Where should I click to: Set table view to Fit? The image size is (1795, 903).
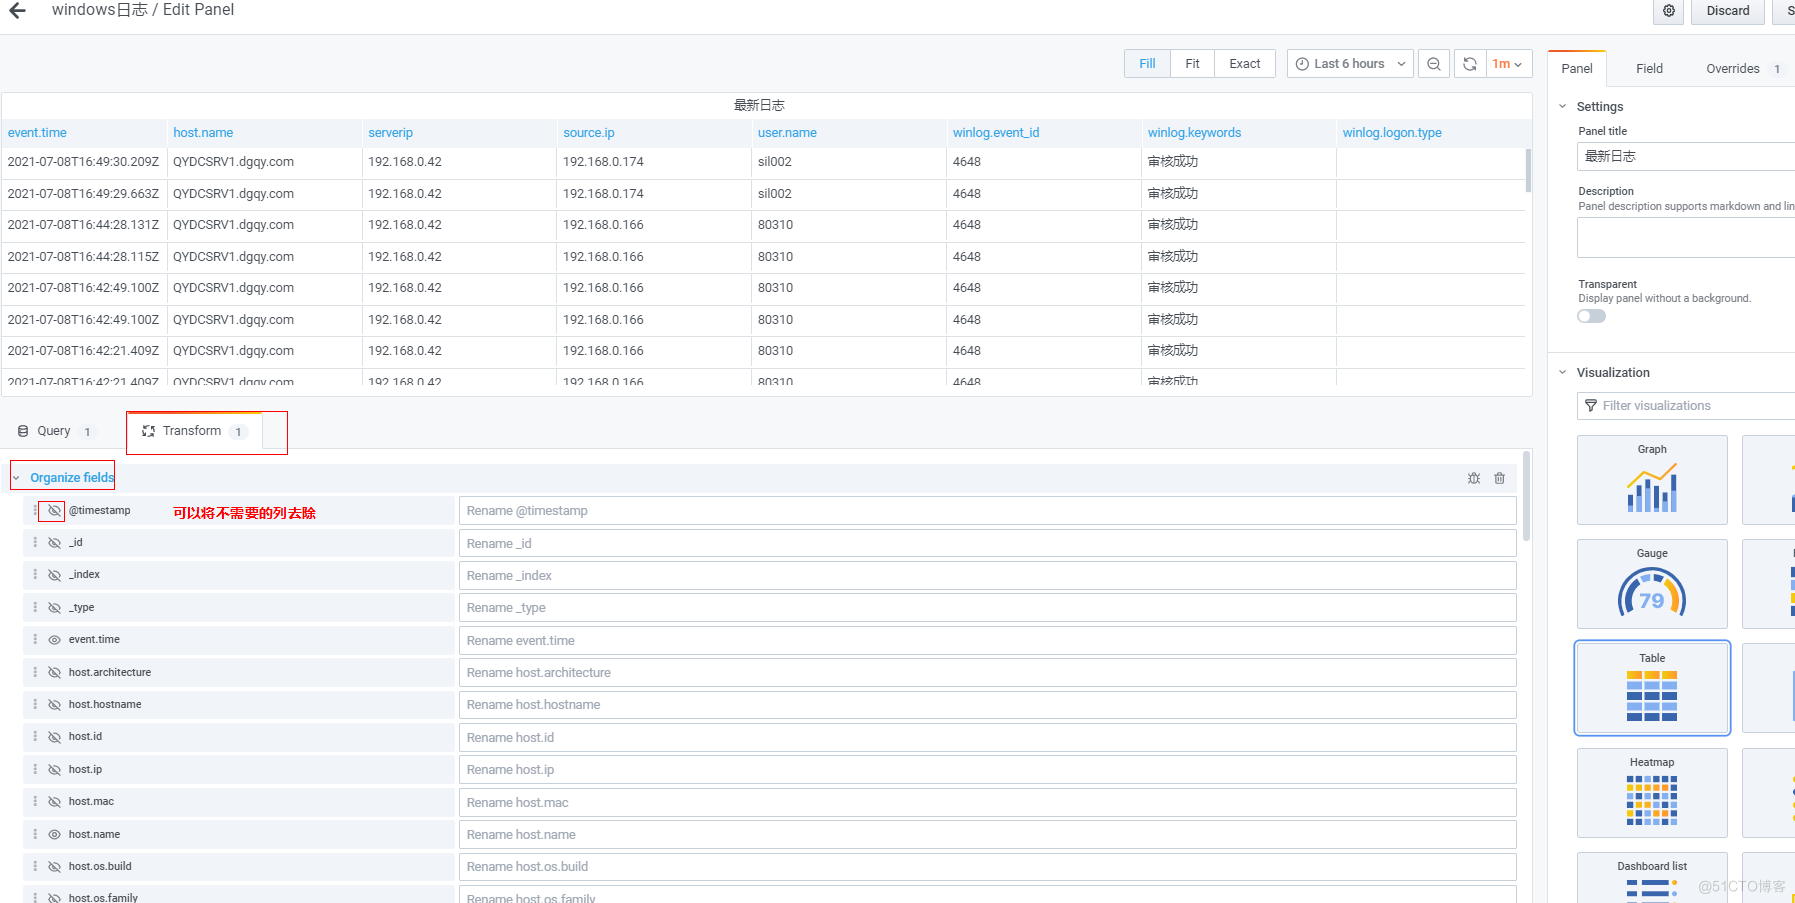1192,64
